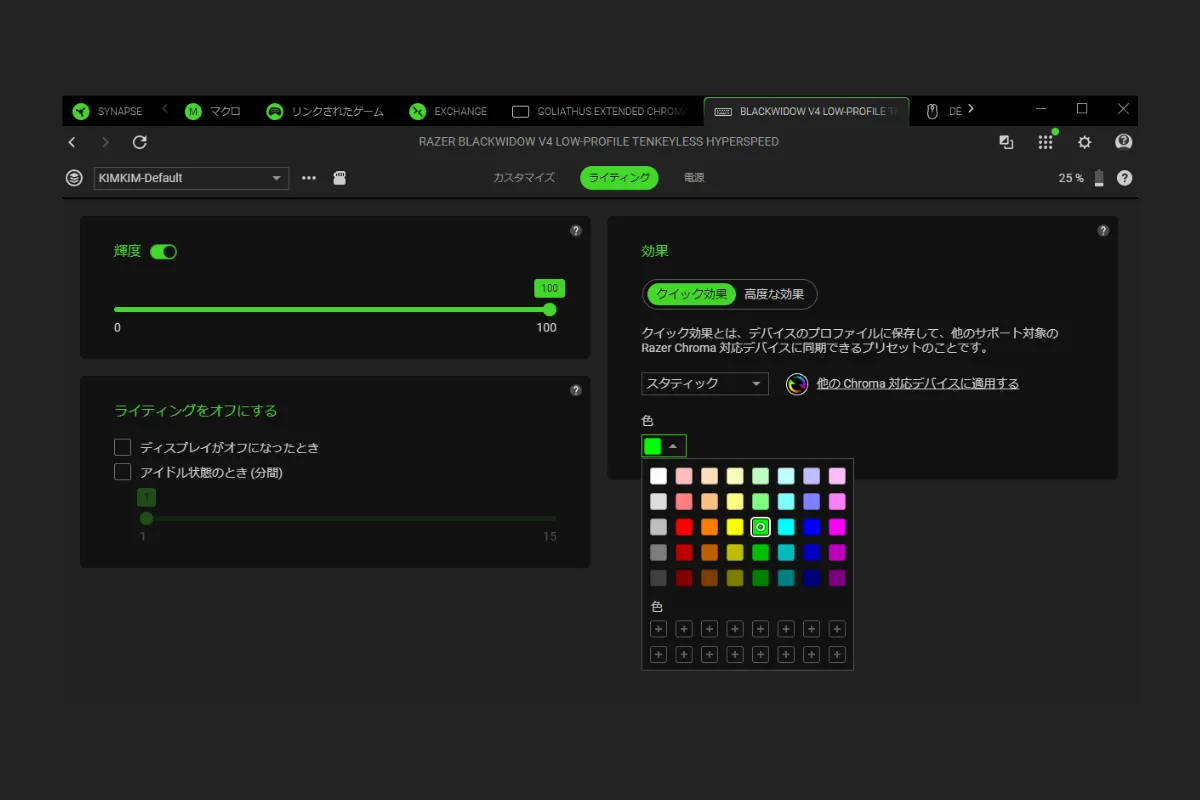The image size is (1200, 800).
Task: Pick the darkest grey swatch
Action: 658,578
